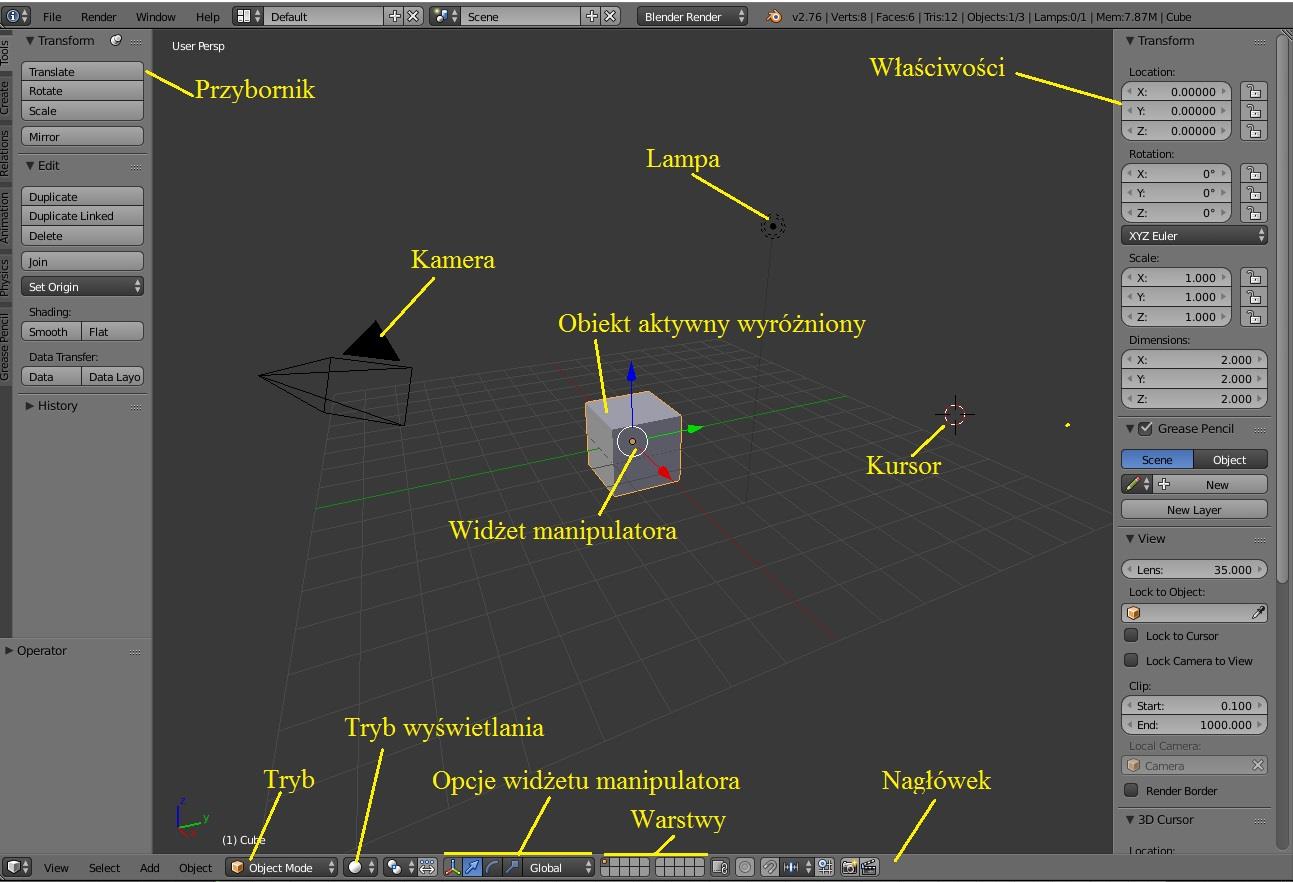Open the File menu
Screen dimensions: 1293x882
click(x=52, y=17)
